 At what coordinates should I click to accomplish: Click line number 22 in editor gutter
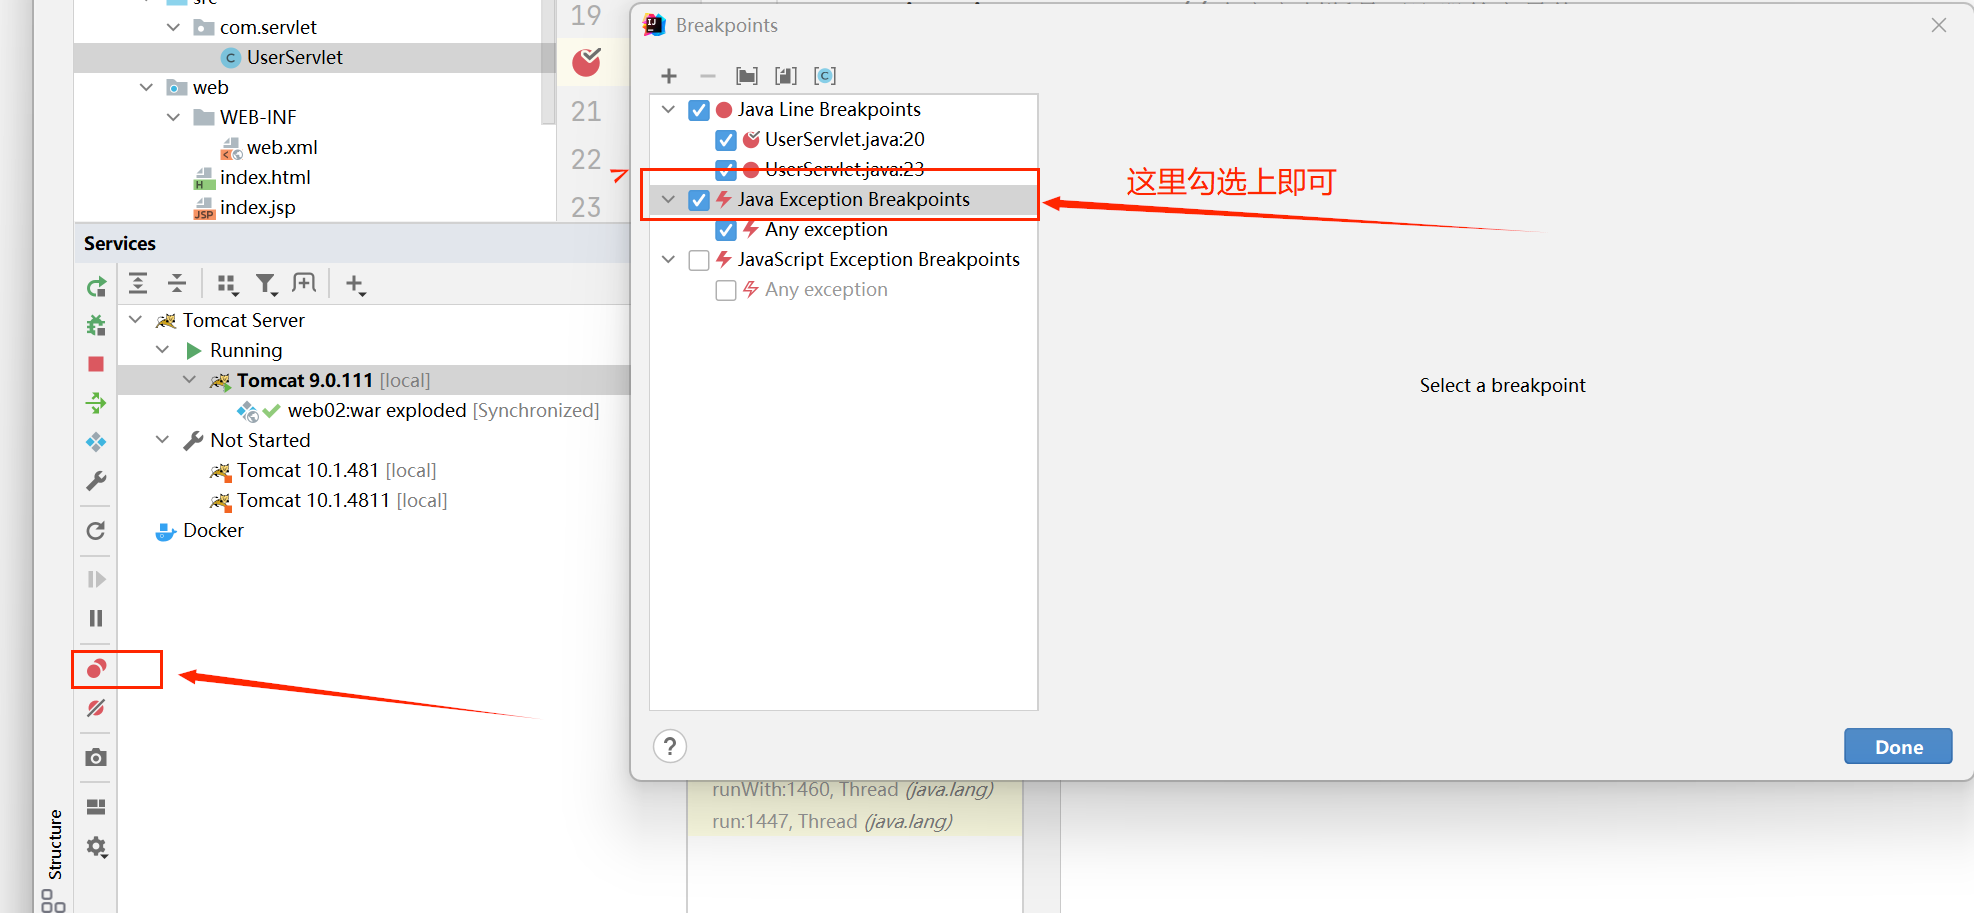point(586,159)
